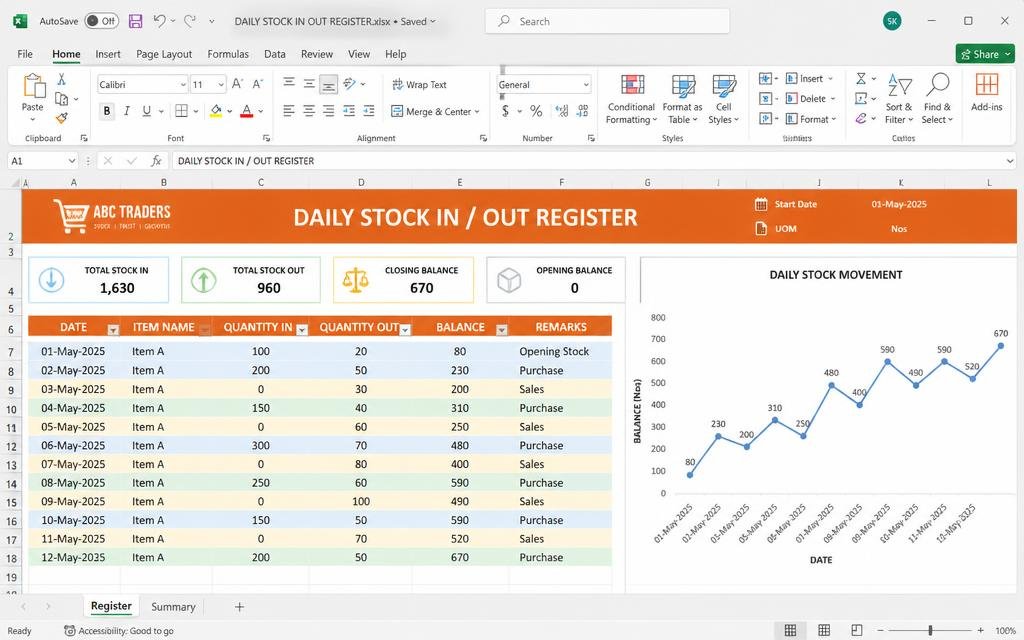Click the Cut scissors icon

point(61,79)
